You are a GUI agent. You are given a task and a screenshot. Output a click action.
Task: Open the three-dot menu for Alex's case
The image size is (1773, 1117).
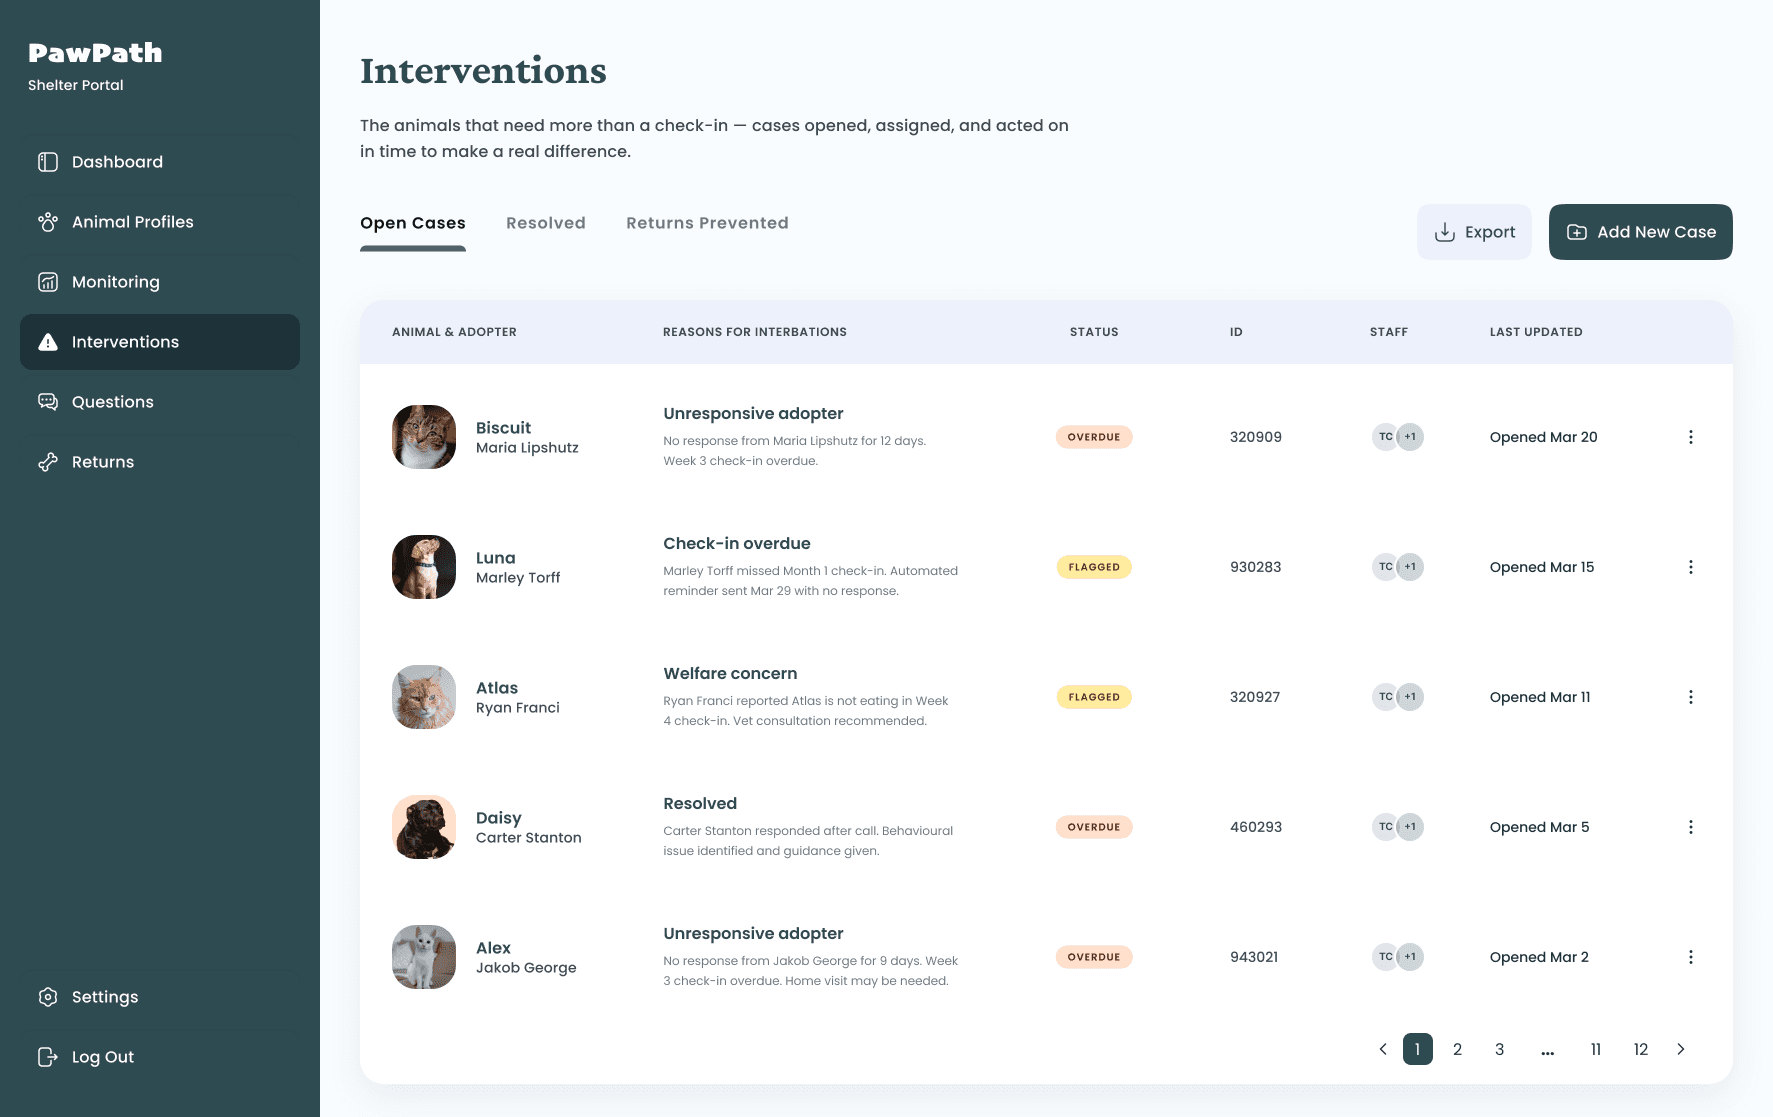tap(1691, 957)
